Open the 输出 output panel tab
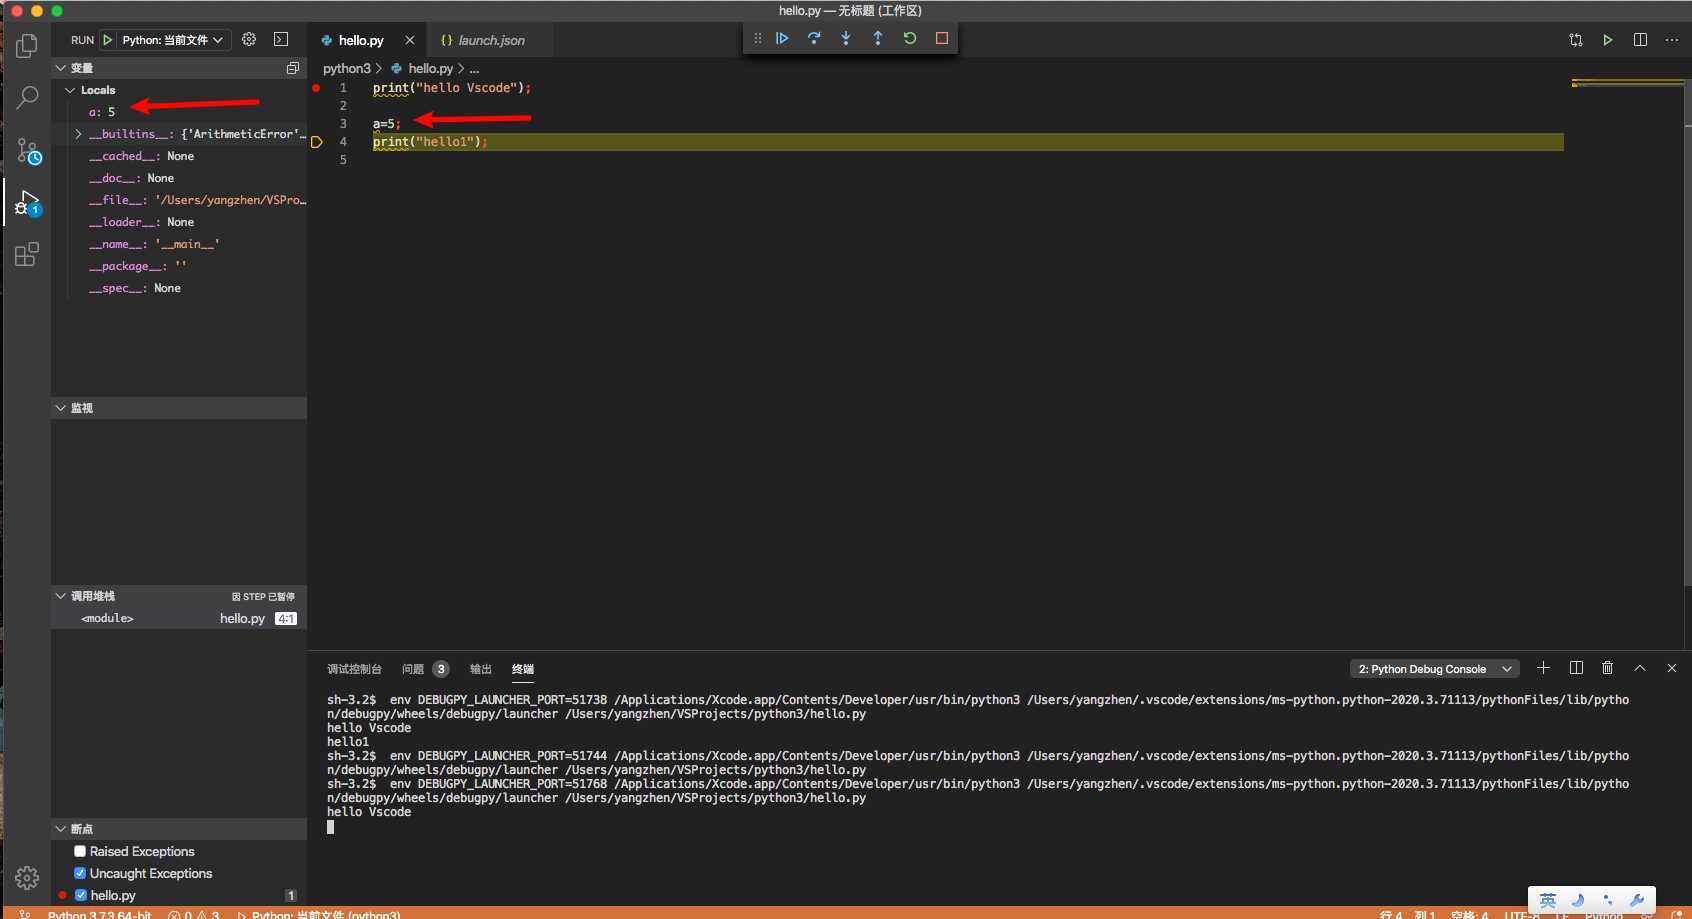The width and height of the screenshot is (1692, 919). (x=481, y=669)
